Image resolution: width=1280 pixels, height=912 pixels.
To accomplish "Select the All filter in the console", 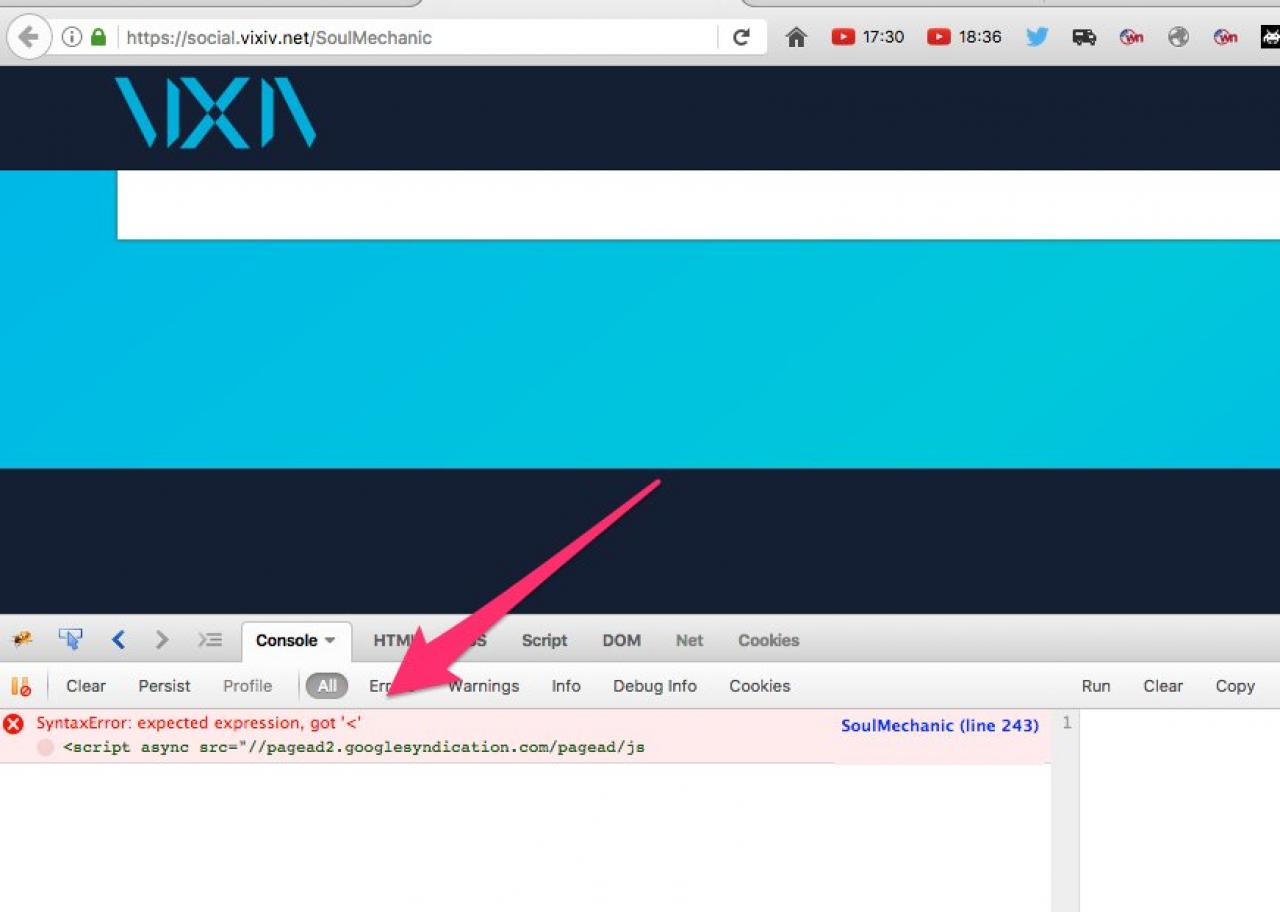I will coord(327,686).
